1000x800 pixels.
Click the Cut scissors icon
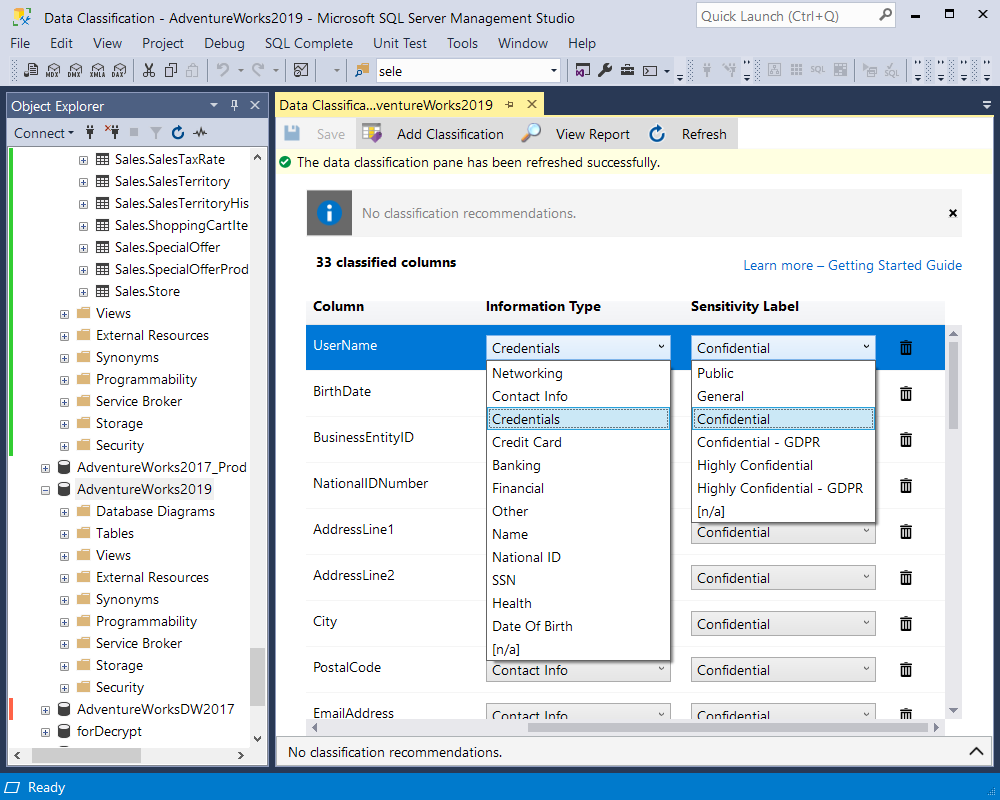tap(149, 70)
